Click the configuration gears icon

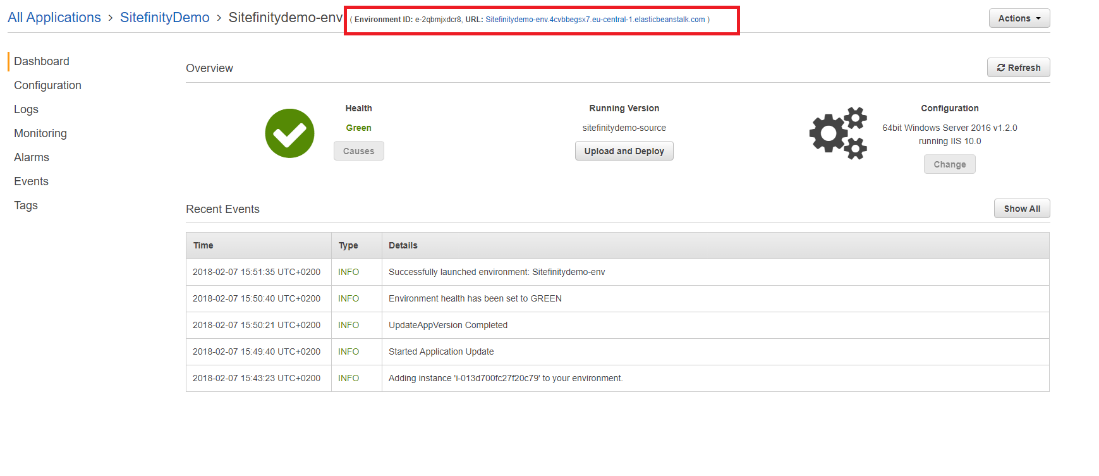[x=837, y=133]
